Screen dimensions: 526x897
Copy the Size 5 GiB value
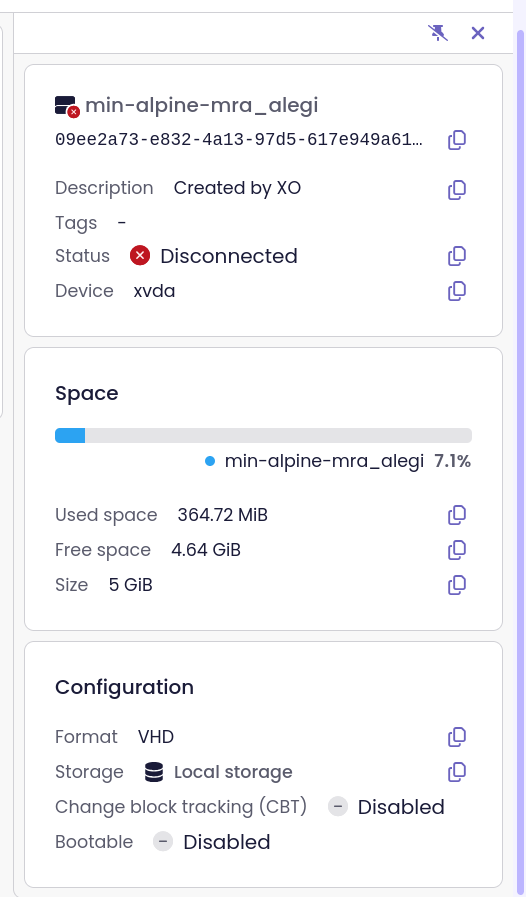(x=457, y=585)
